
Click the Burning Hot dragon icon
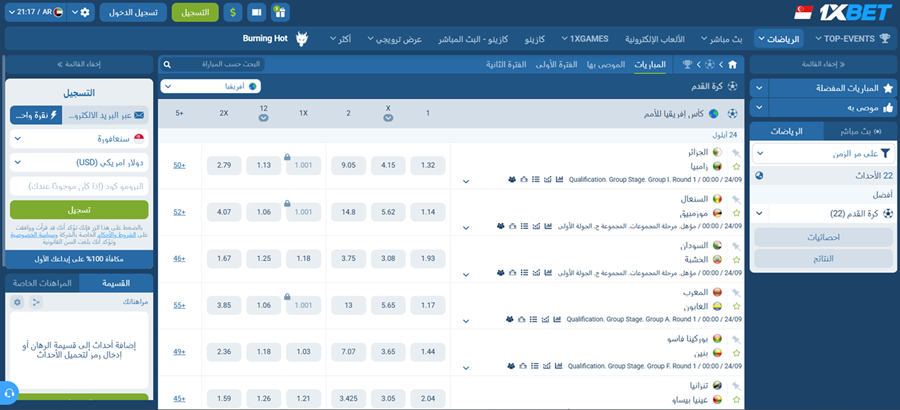(x=301, y=38)
